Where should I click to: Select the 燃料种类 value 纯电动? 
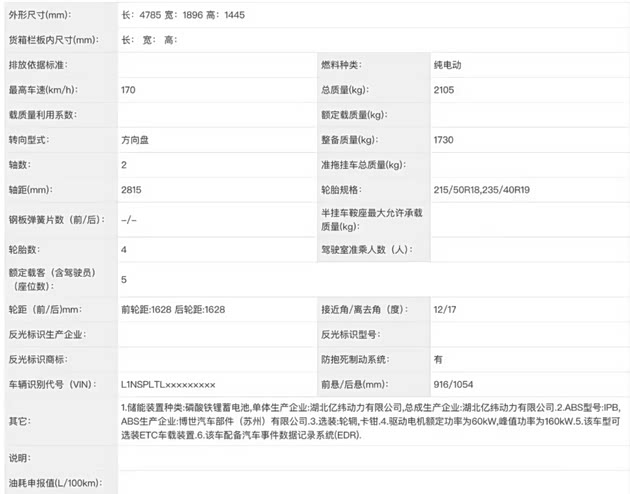[x=448, y=65]
